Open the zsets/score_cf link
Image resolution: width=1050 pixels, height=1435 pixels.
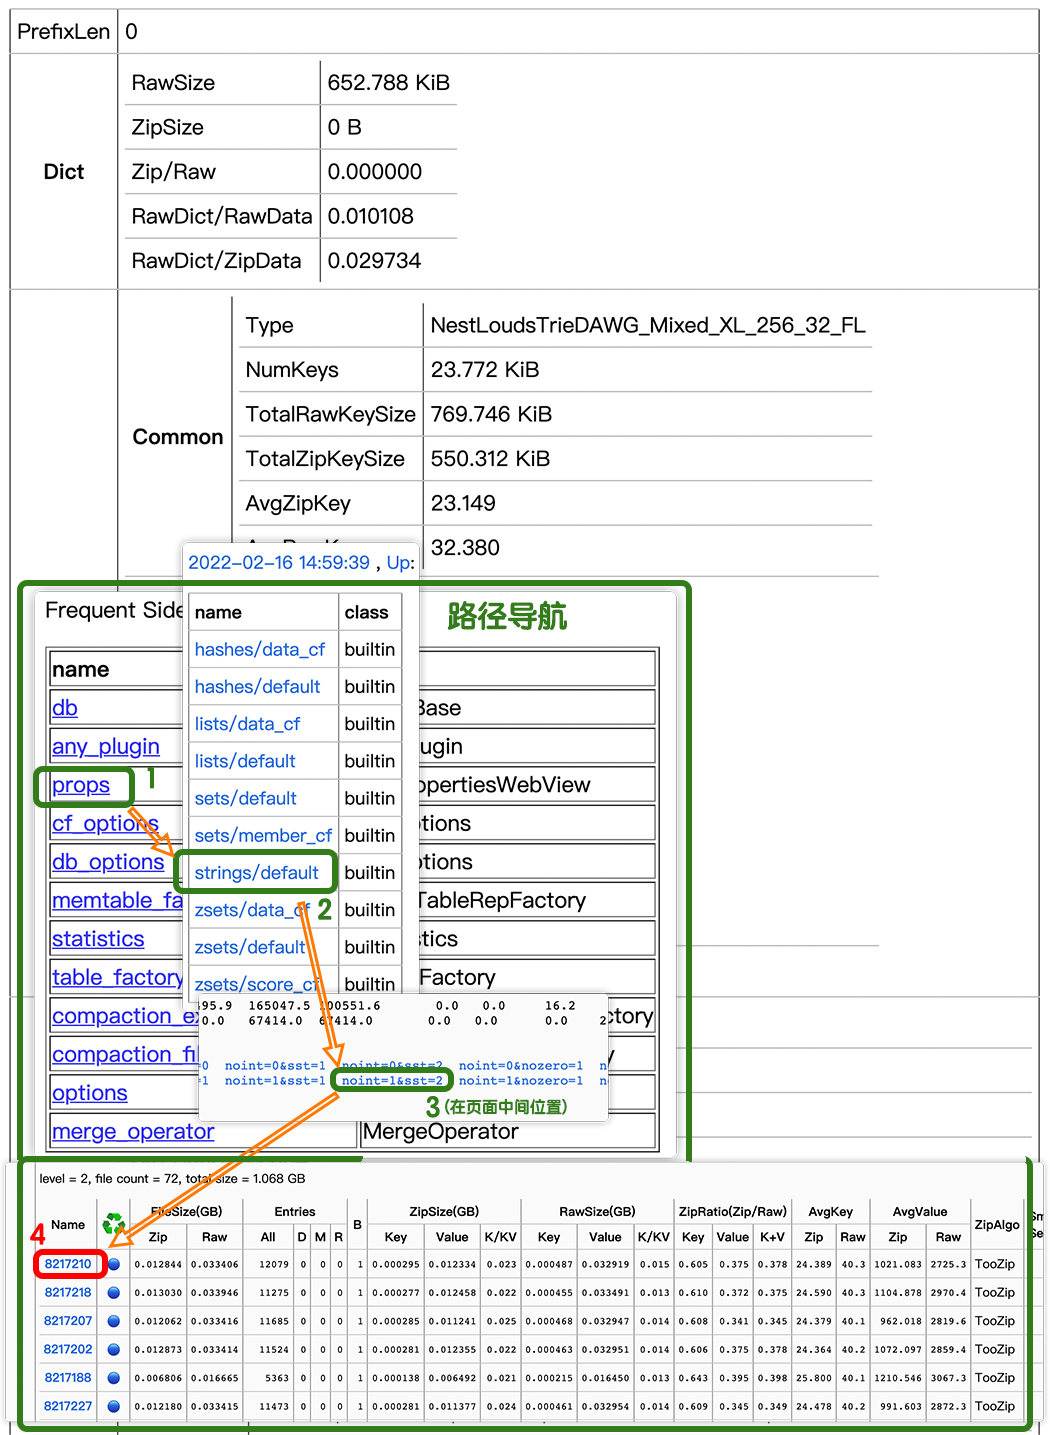(257, 984)
